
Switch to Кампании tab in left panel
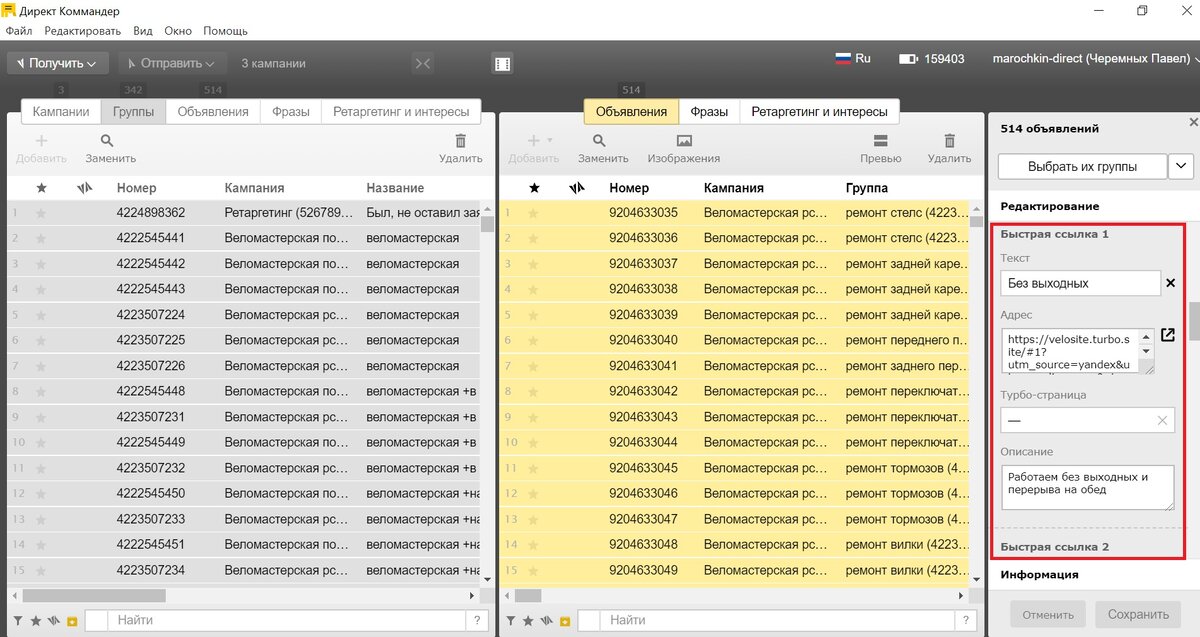[61, 112]
